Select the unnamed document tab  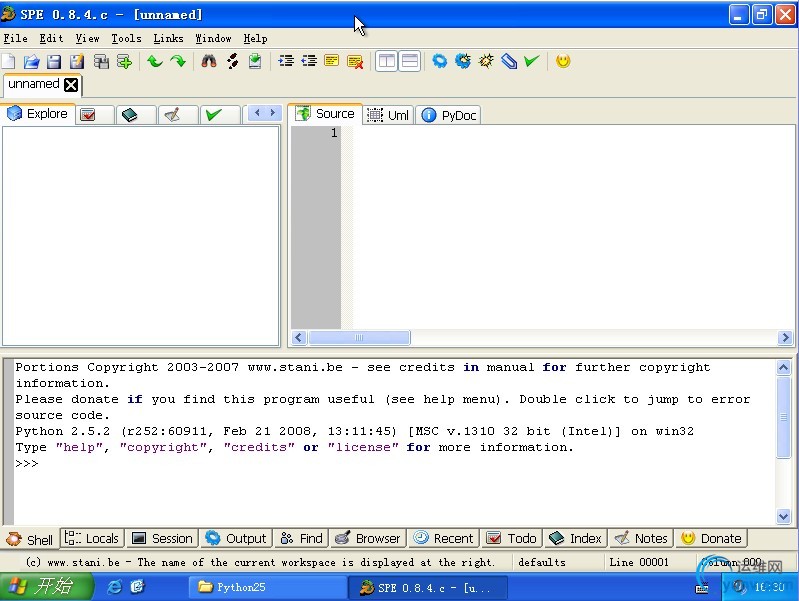pyautogui.click(x=34, y=84)
